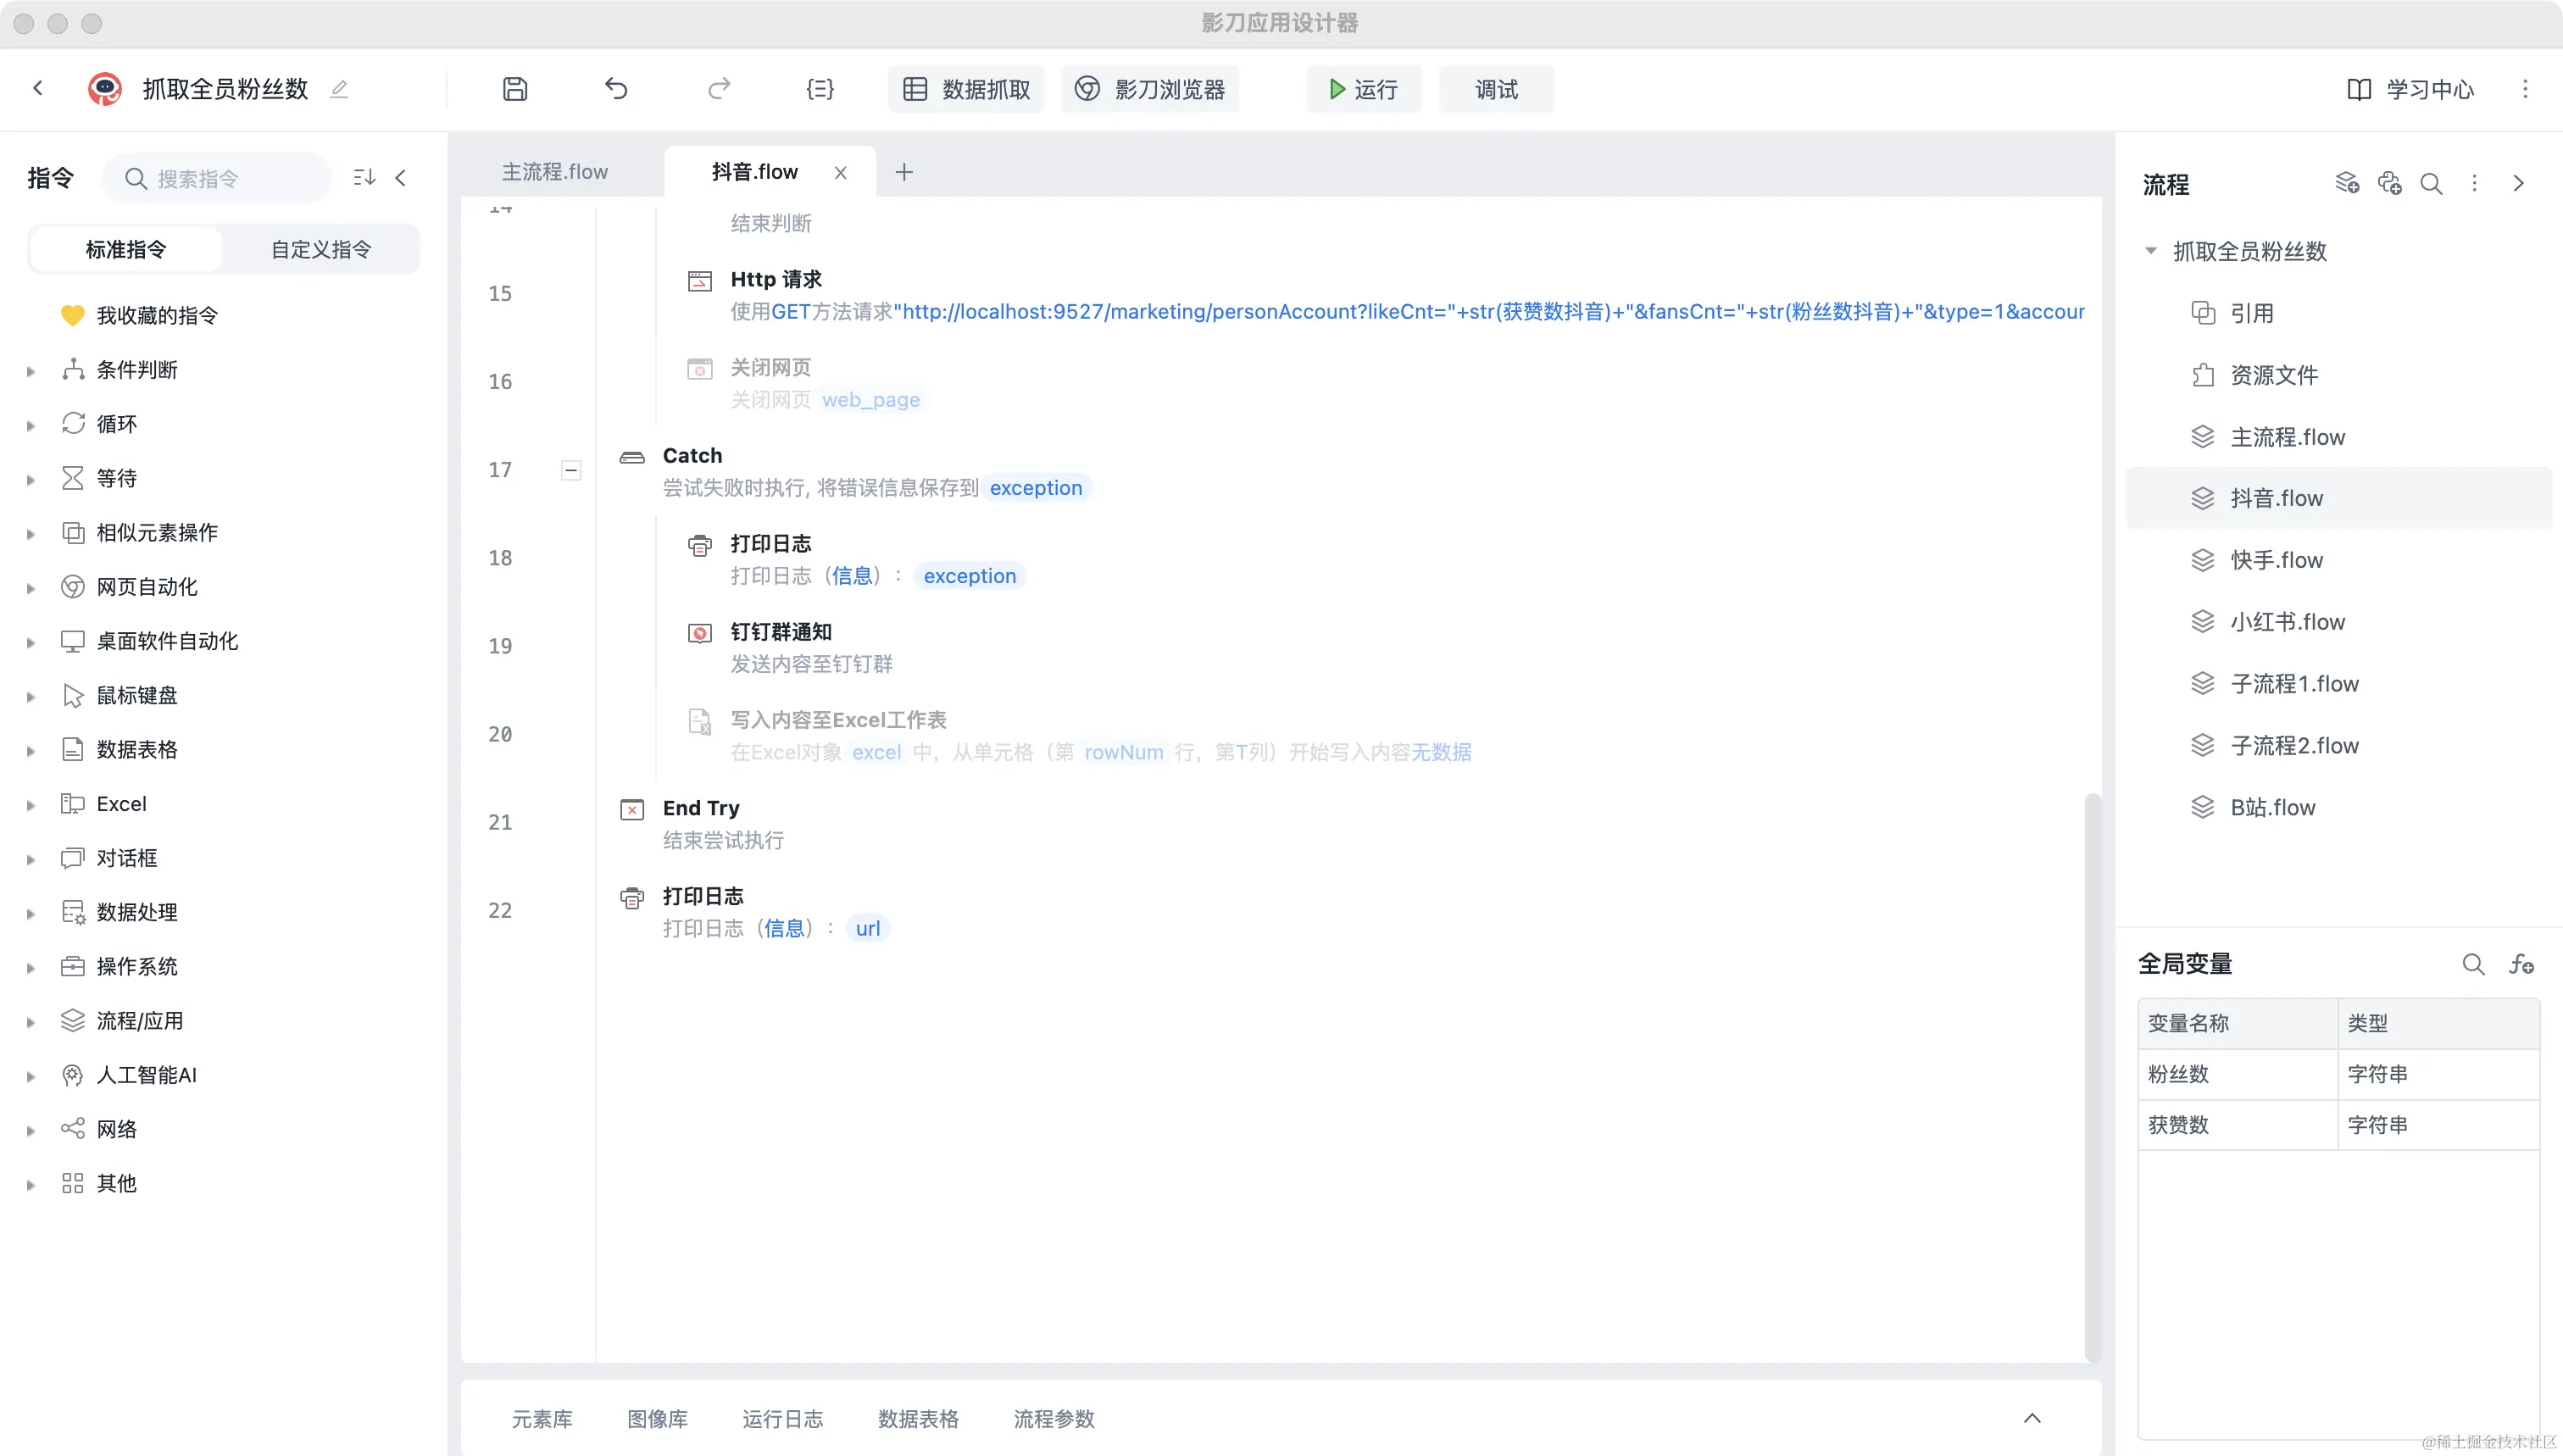The image size is (2563, 1456).
Task: Switch to 自定义指令 toggle
Action: pyautogui.click(x=321, y=249)
